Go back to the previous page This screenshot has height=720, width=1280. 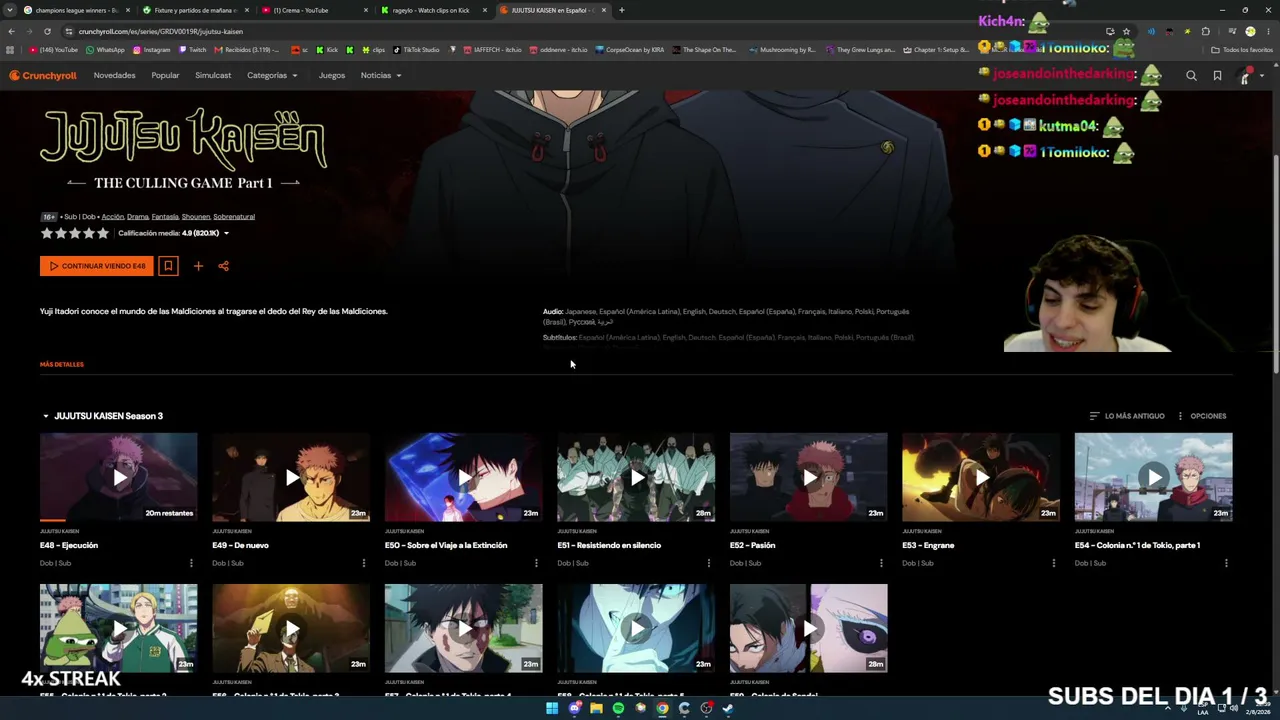(11, 31)
